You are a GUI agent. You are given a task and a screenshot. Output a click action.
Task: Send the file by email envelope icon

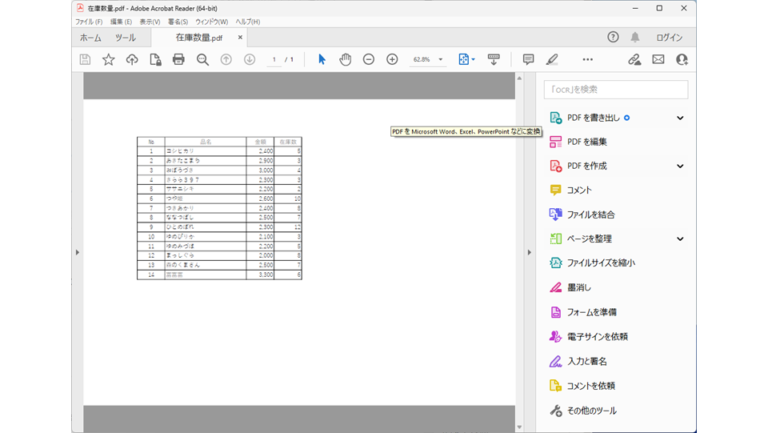pyautogui.click(x=658, y=59)
